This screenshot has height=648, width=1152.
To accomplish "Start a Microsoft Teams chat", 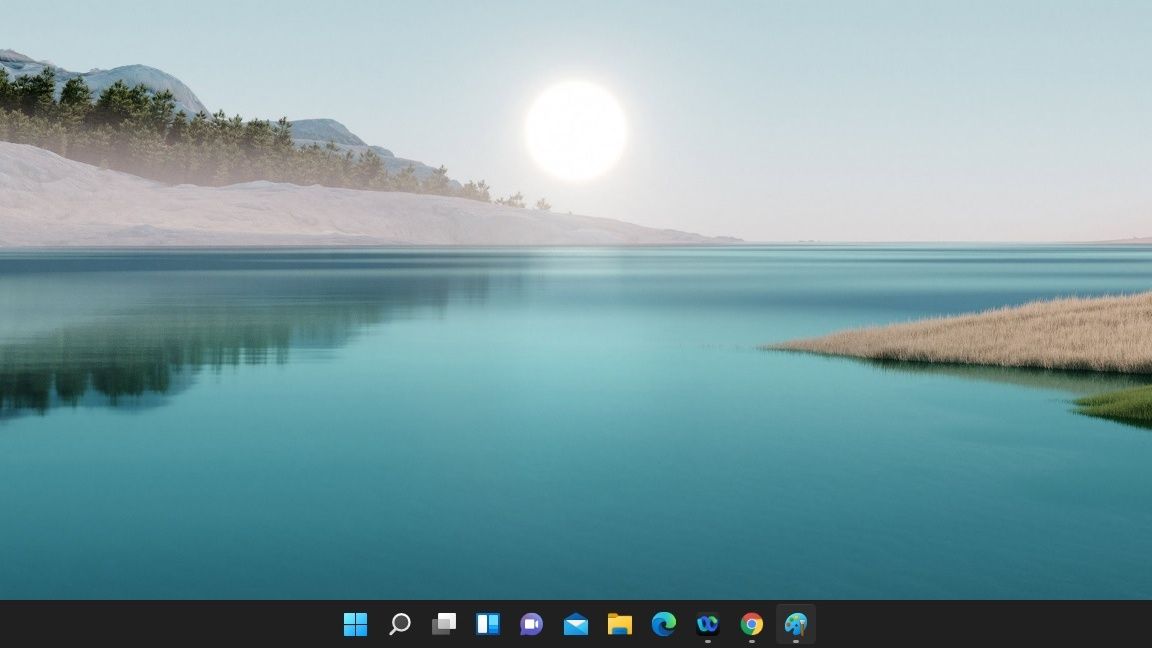I will 530,625.
